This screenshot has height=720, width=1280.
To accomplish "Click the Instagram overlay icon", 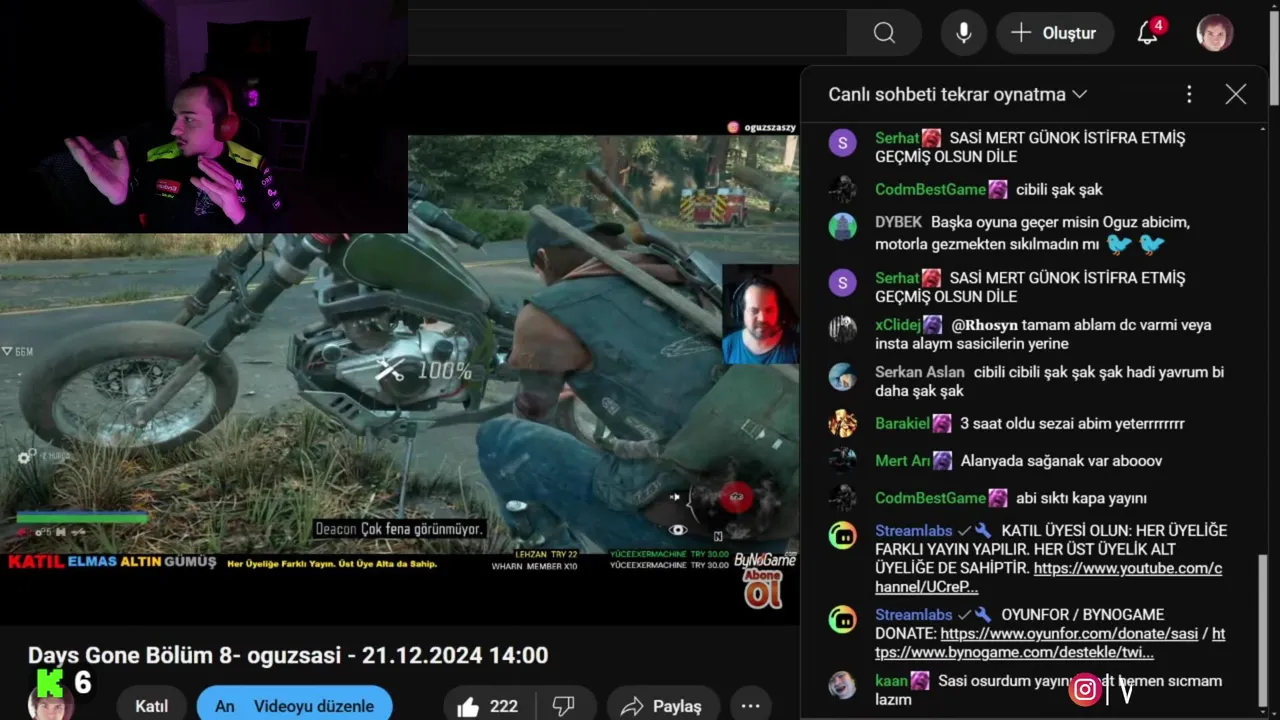I will [x=1085, y=689].
